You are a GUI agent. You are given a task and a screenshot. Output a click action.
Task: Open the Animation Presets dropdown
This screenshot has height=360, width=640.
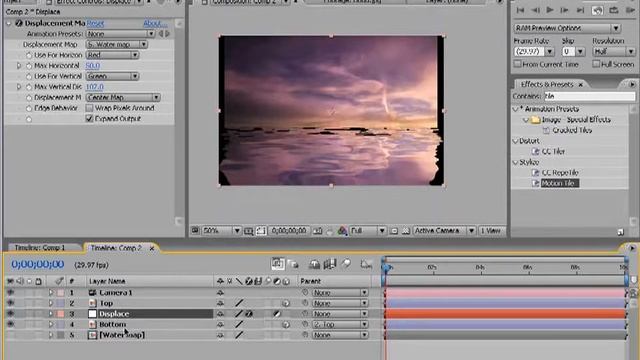120,34
